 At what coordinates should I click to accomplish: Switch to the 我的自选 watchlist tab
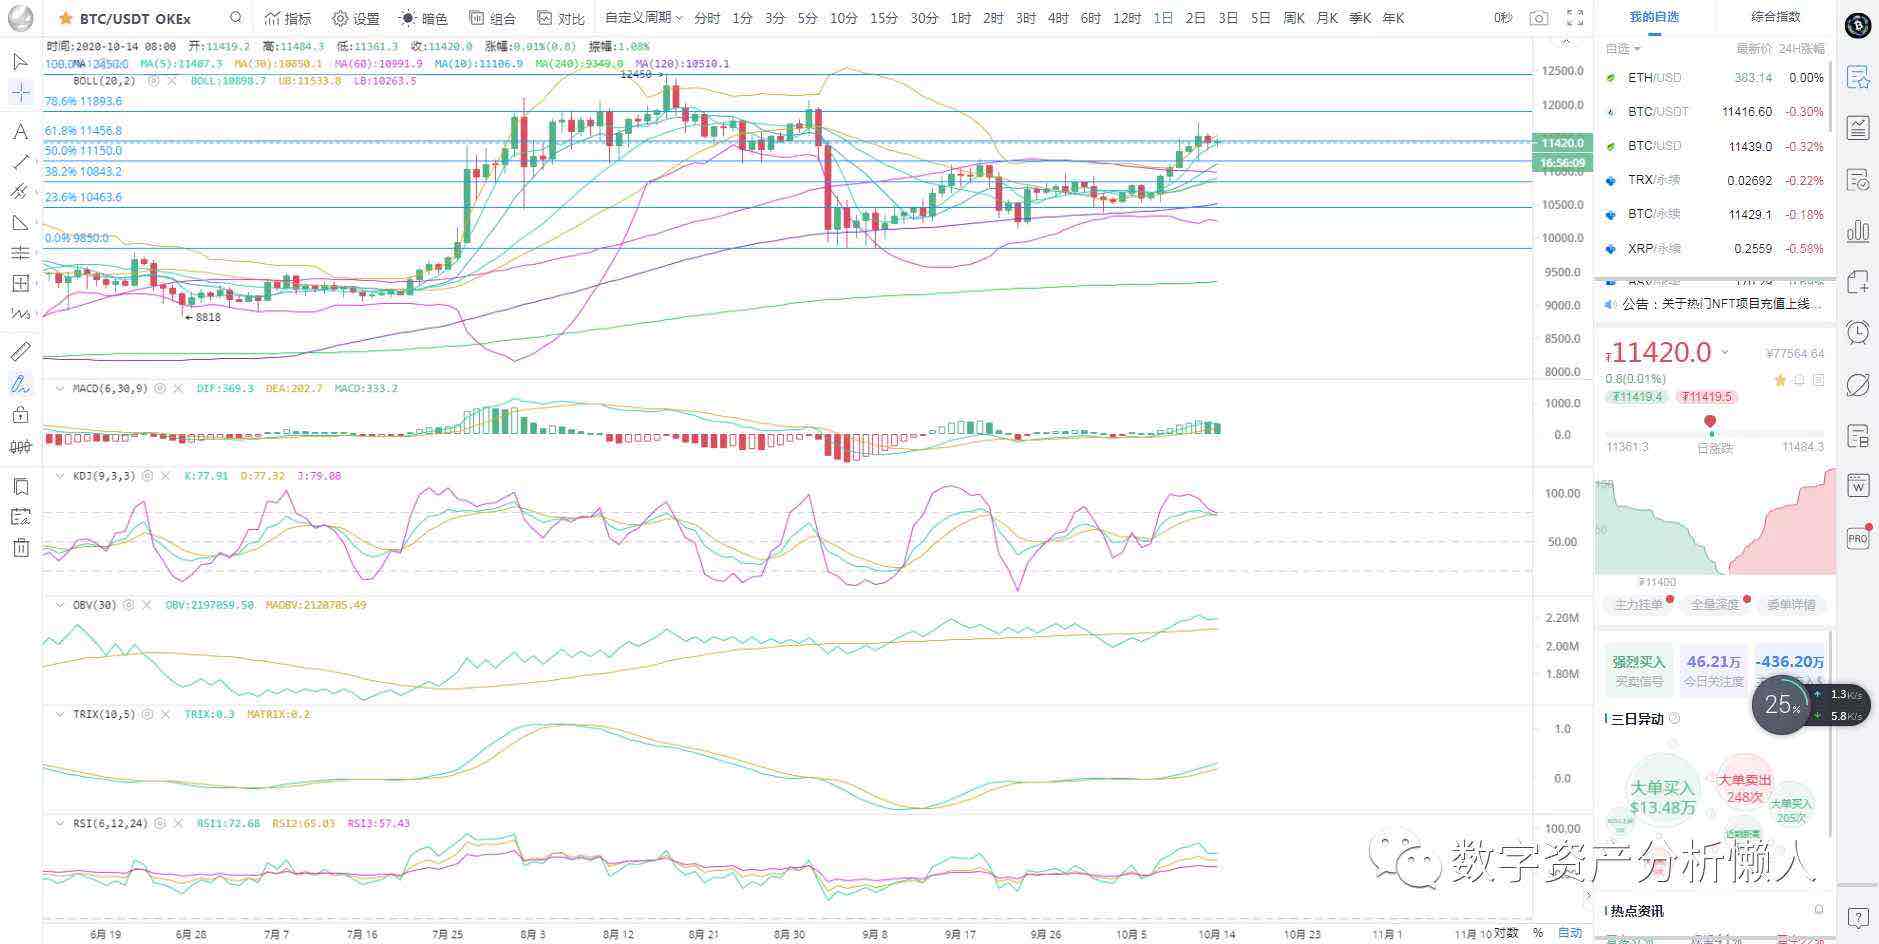click(x=1654, y=17)
